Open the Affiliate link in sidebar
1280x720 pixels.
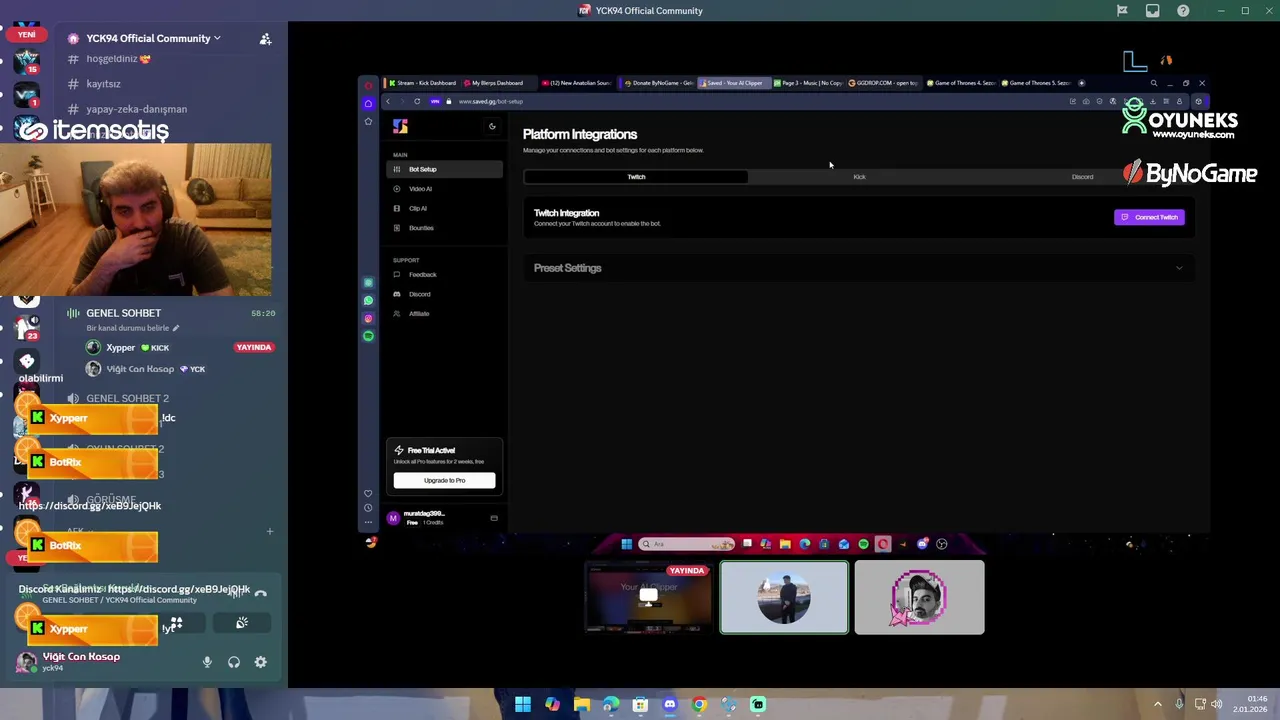(x=444, y=314)
